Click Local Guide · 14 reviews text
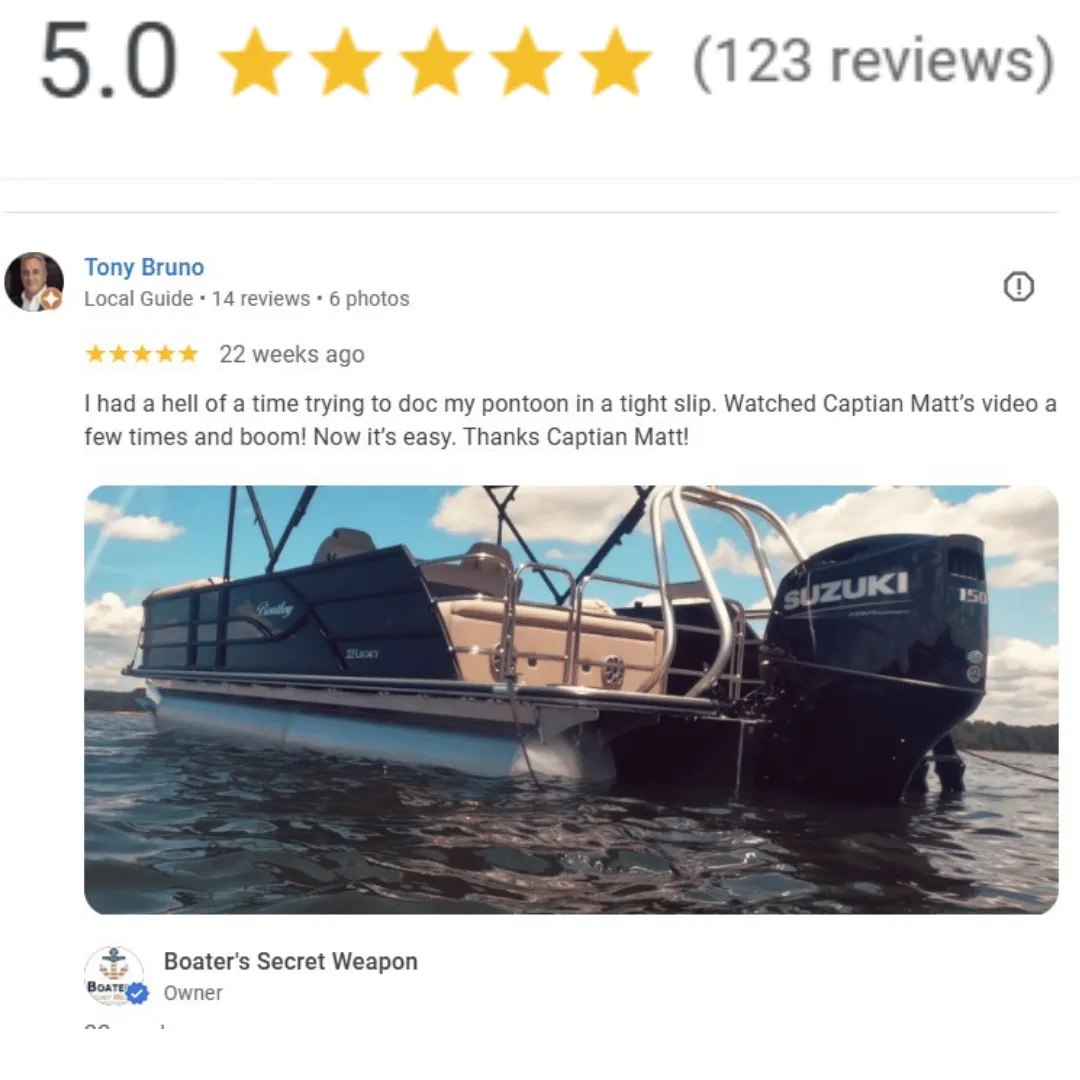The image size is (1080, 1080). (x=197, y=298)
